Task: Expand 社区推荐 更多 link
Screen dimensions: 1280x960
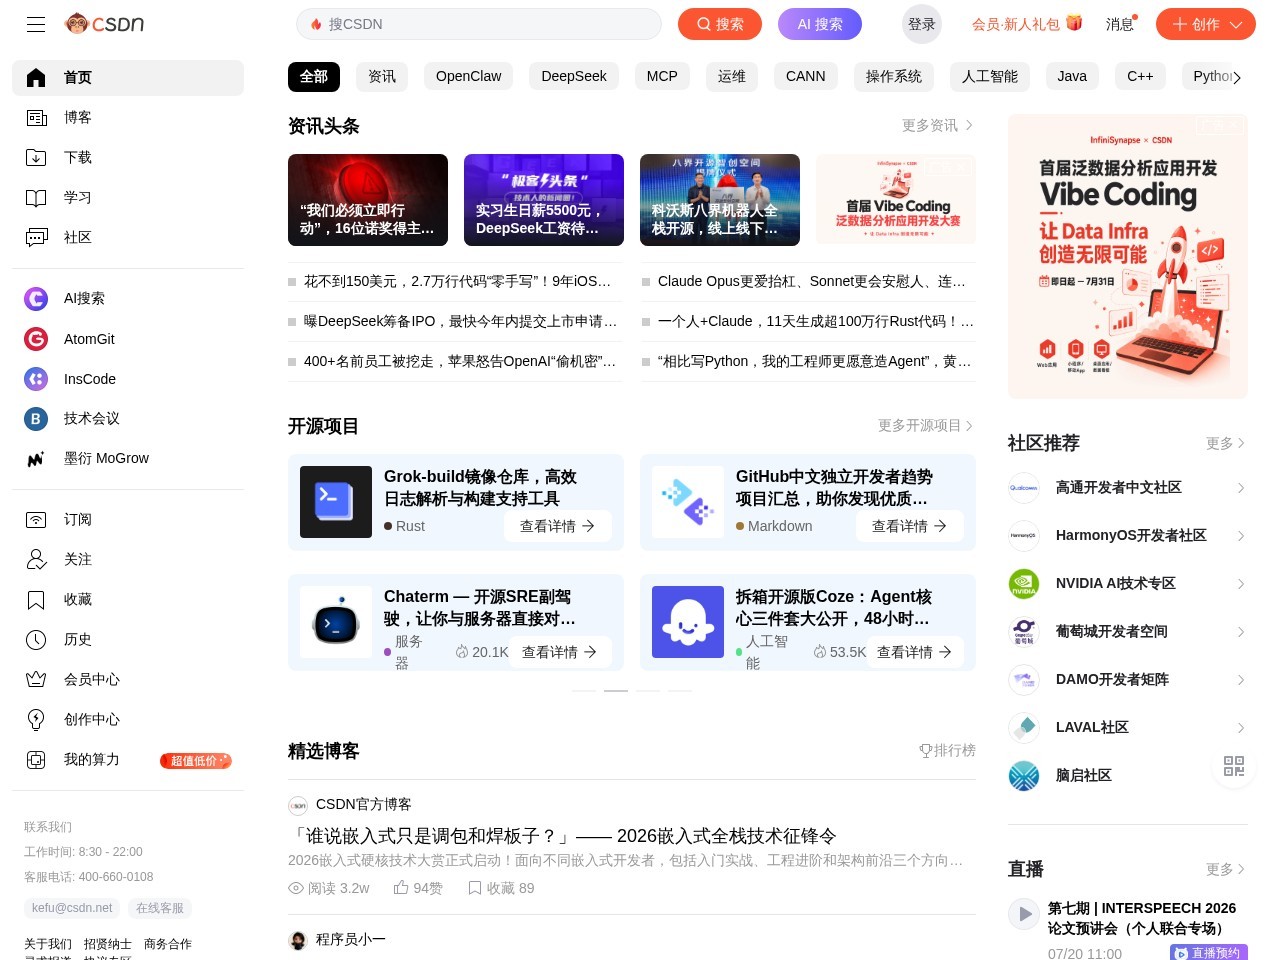Action: point(1226,443)
